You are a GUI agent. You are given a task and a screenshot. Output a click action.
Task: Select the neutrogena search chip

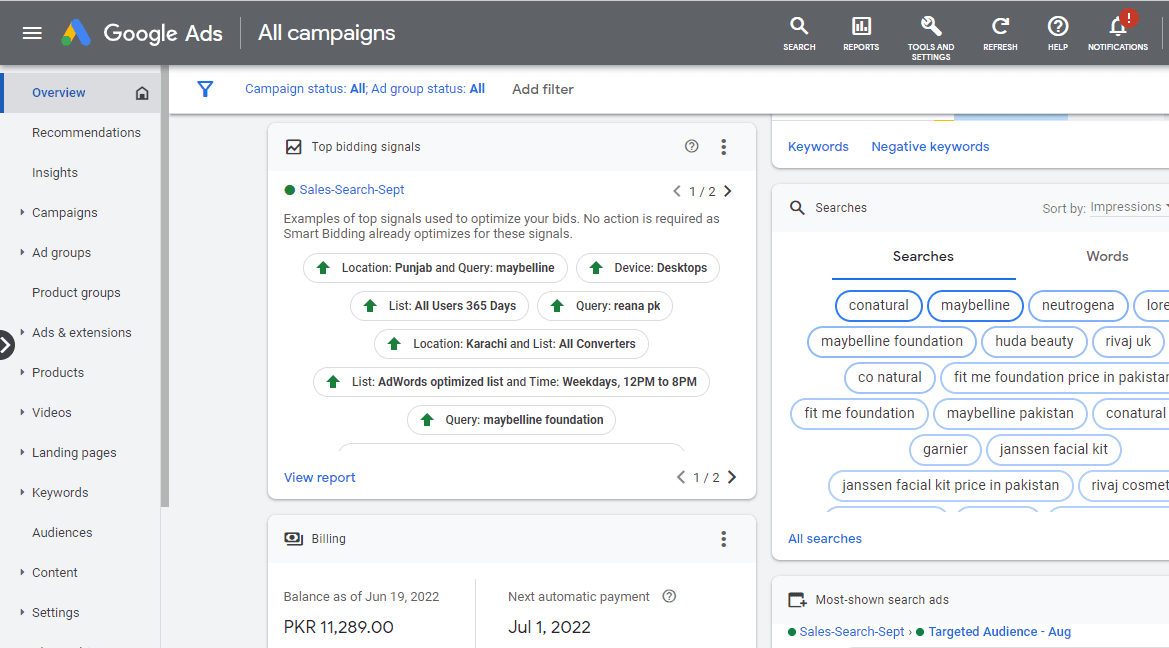1078,305
